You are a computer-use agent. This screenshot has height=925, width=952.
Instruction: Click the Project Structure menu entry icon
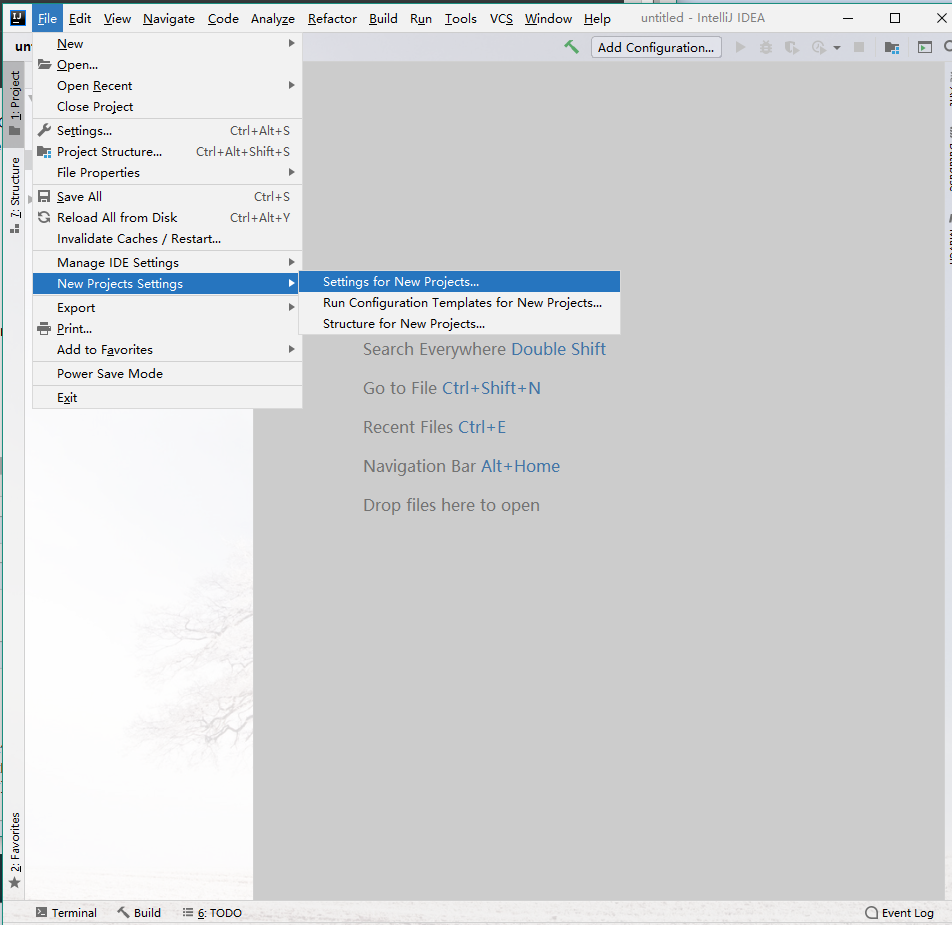coord(44,152)
